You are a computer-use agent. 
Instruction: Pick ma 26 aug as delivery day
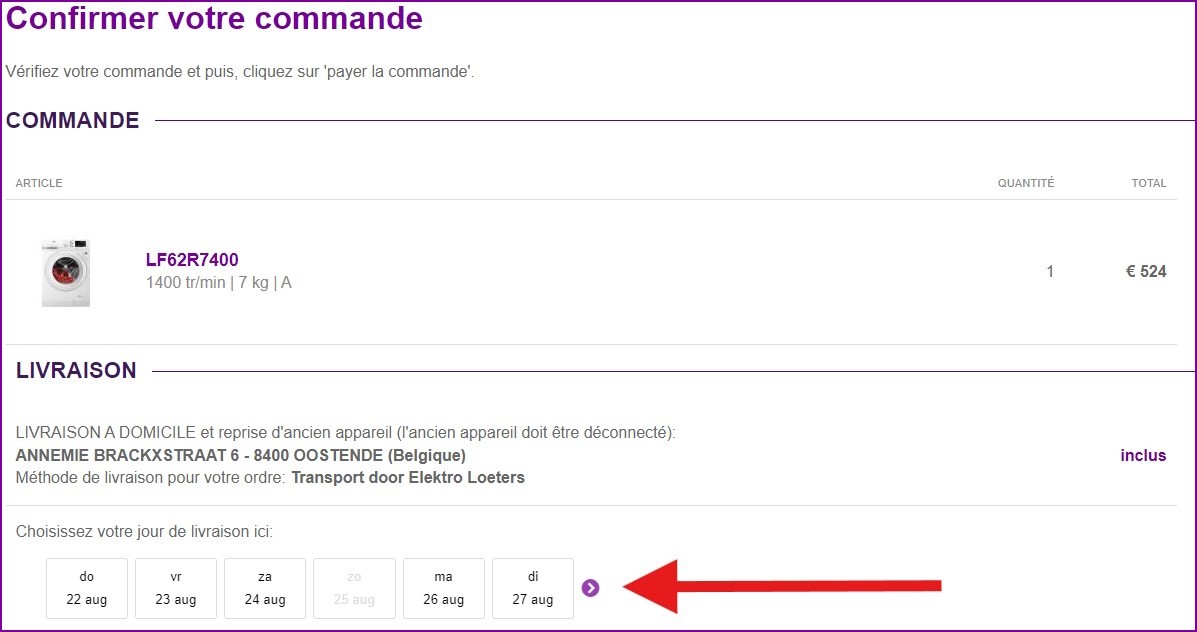pos(444,588)
